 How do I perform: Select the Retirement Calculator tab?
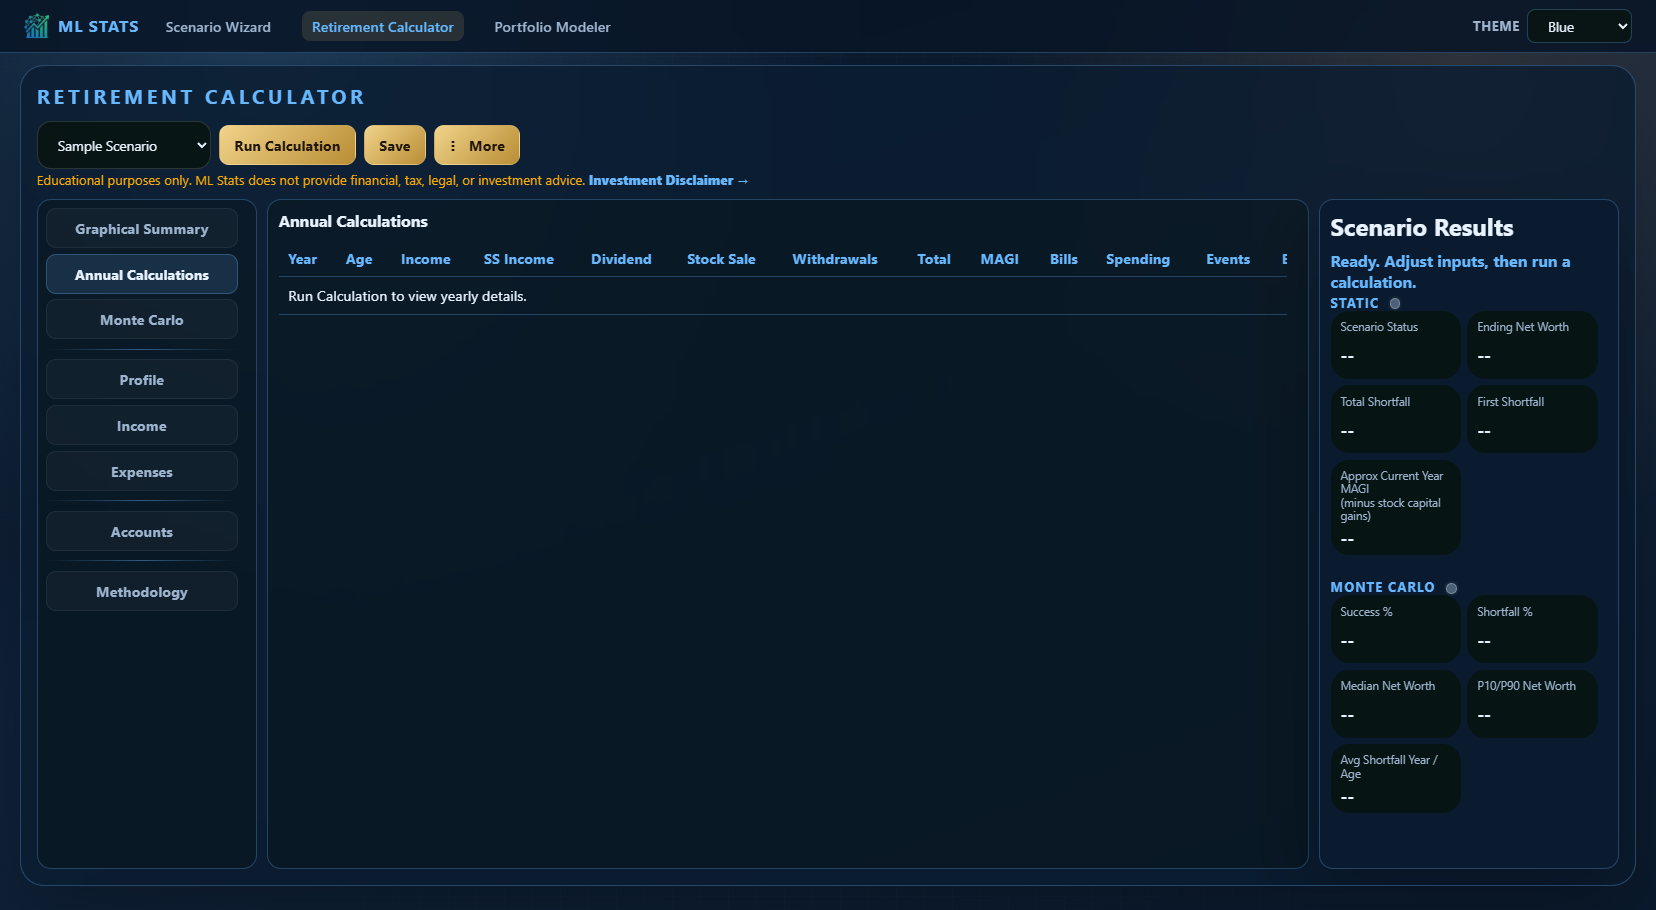pyautogui.click(x=383, y=27)
